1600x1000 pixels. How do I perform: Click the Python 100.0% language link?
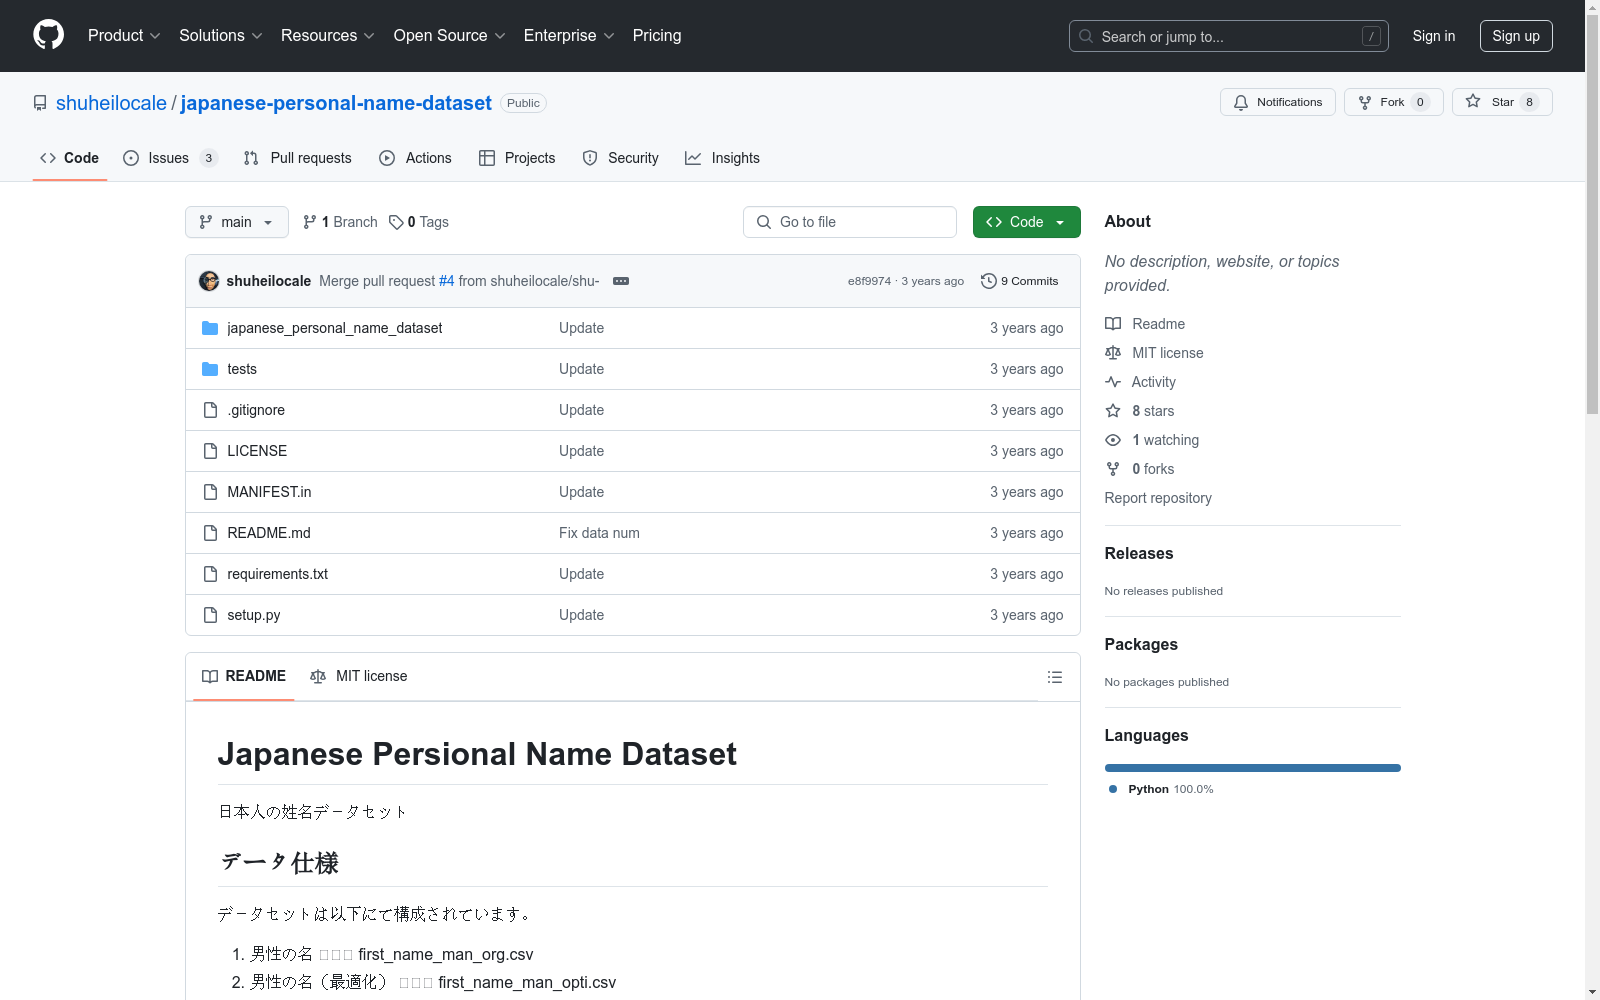[1161, 789]
